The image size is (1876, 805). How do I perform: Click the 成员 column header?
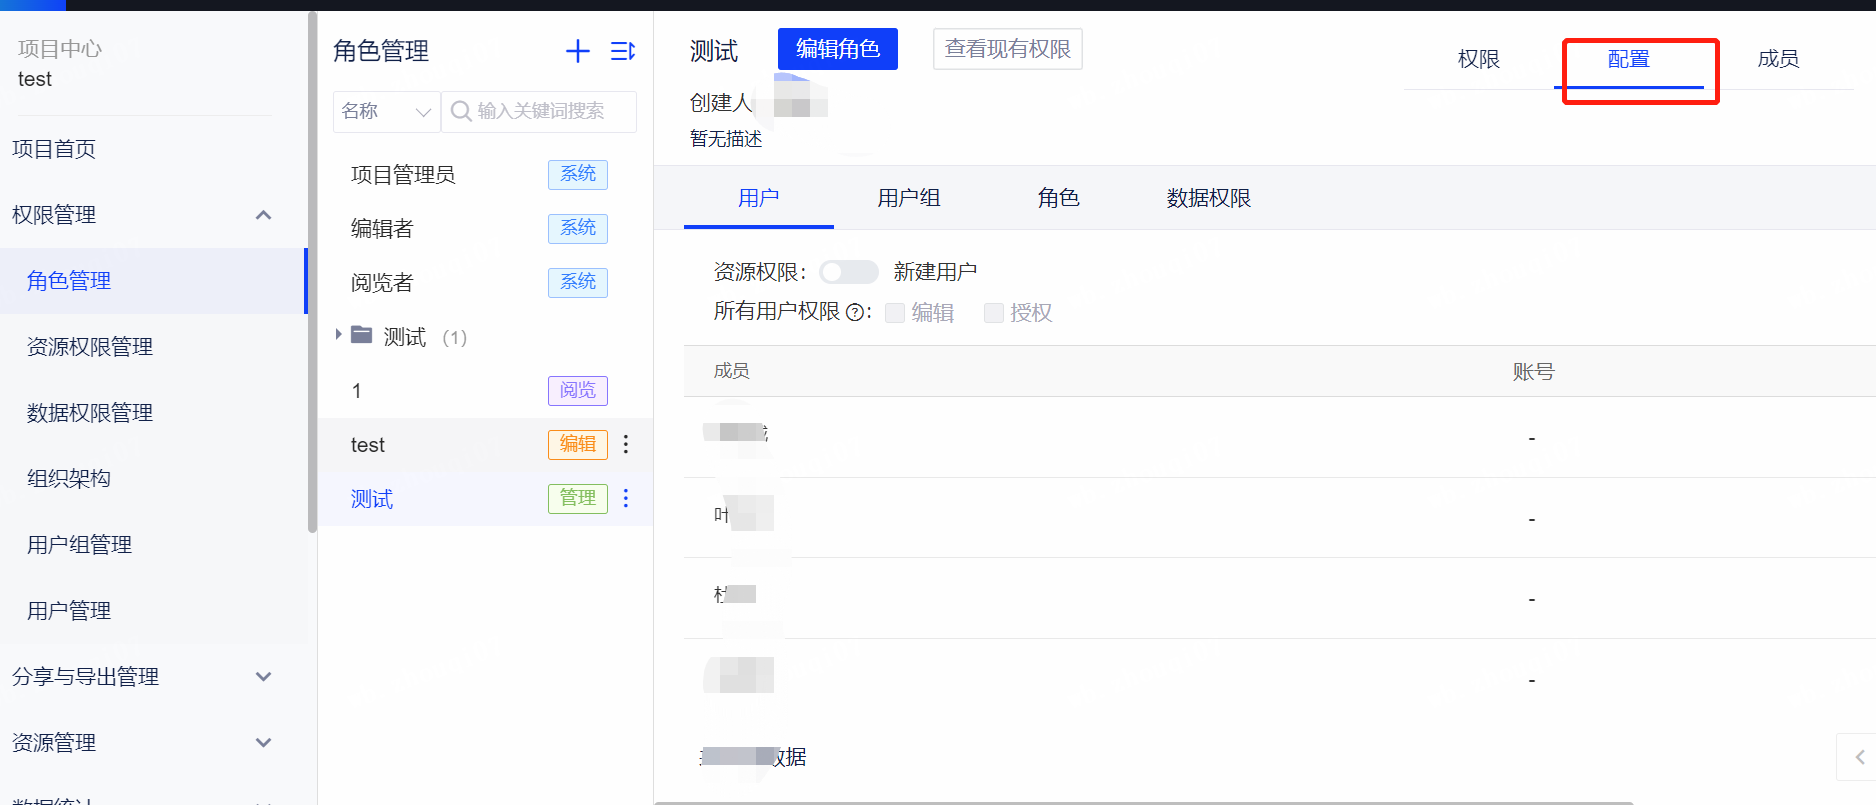732,371
